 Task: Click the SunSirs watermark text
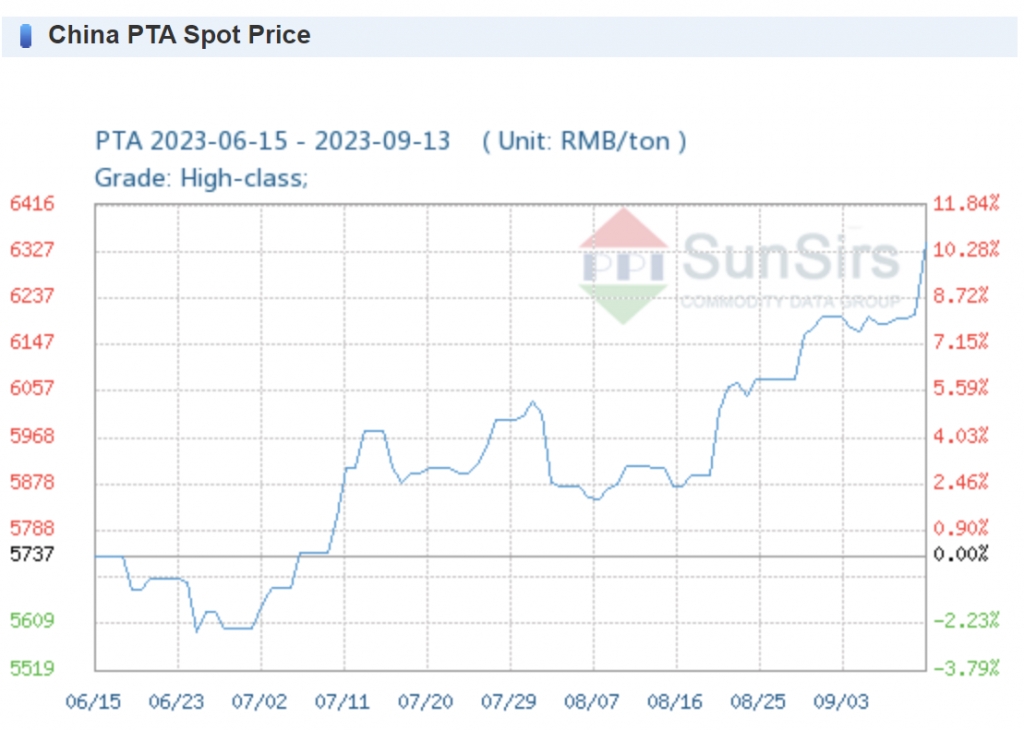tap(789, 259)
